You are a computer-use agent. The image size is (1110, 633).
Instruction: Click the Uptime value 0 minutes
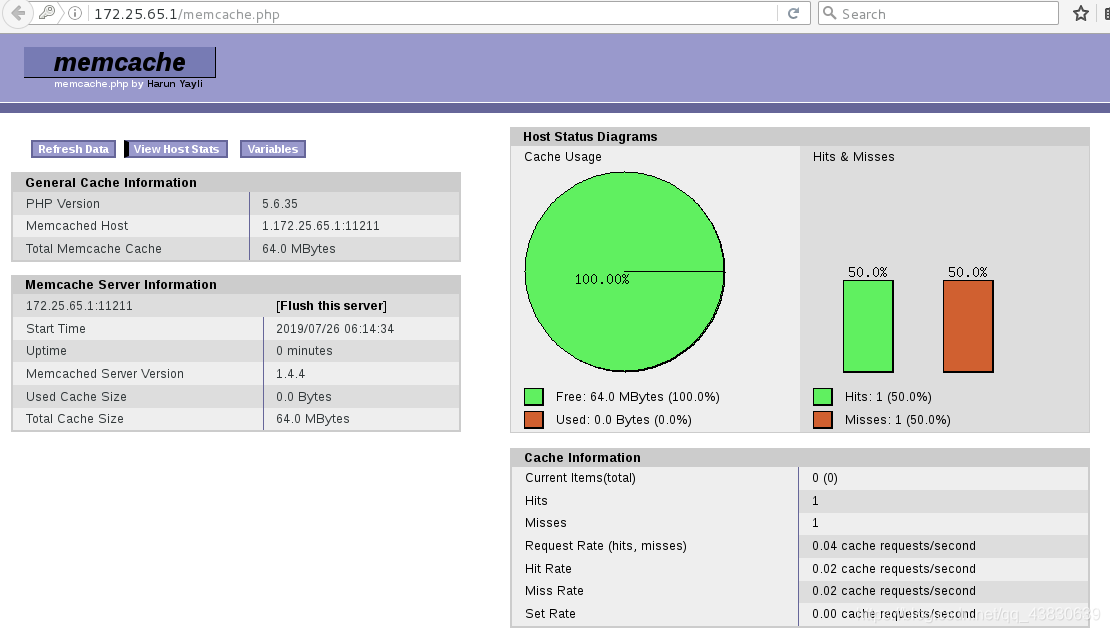coord(304,351)
